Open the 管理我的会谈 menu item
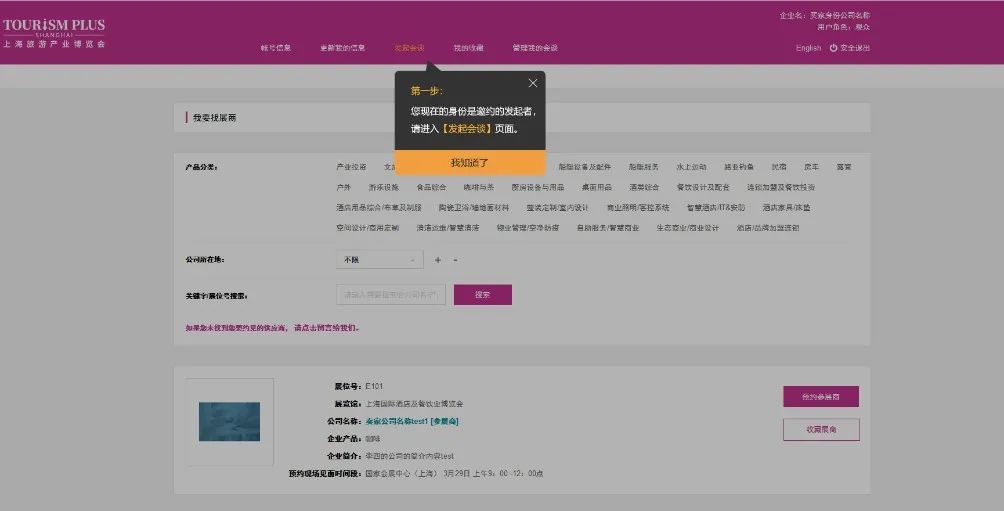Viewport: 1004px width, 511px height. 535,48
